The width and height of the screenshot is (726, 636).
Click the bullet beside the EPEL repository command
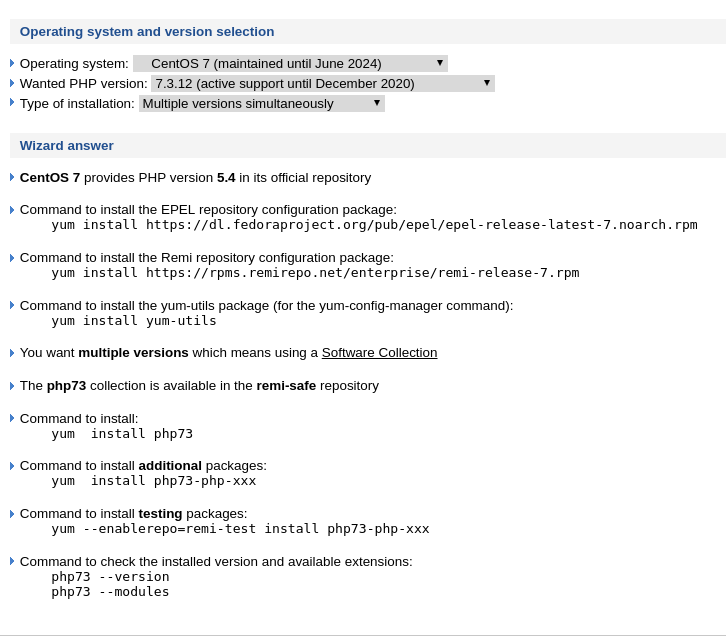12,210
